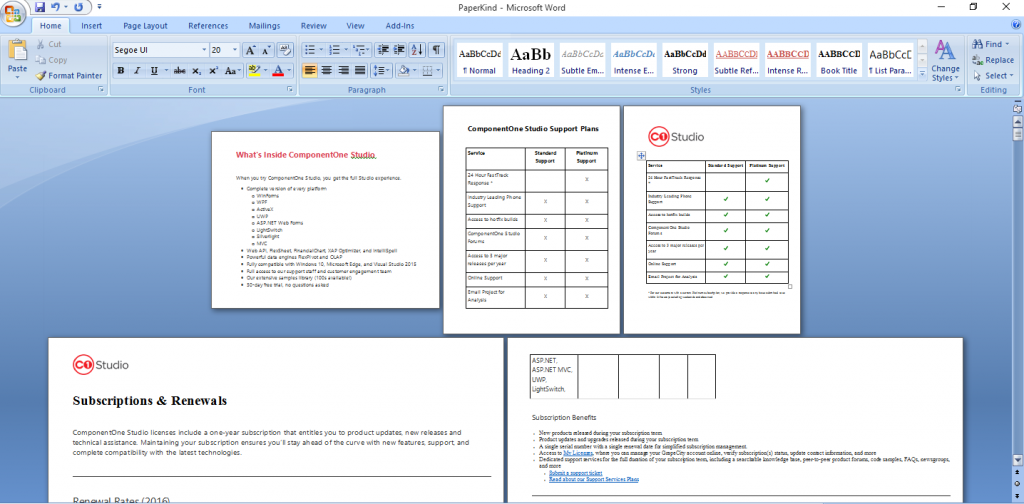Apply the Book Title style

click(839, 61)
